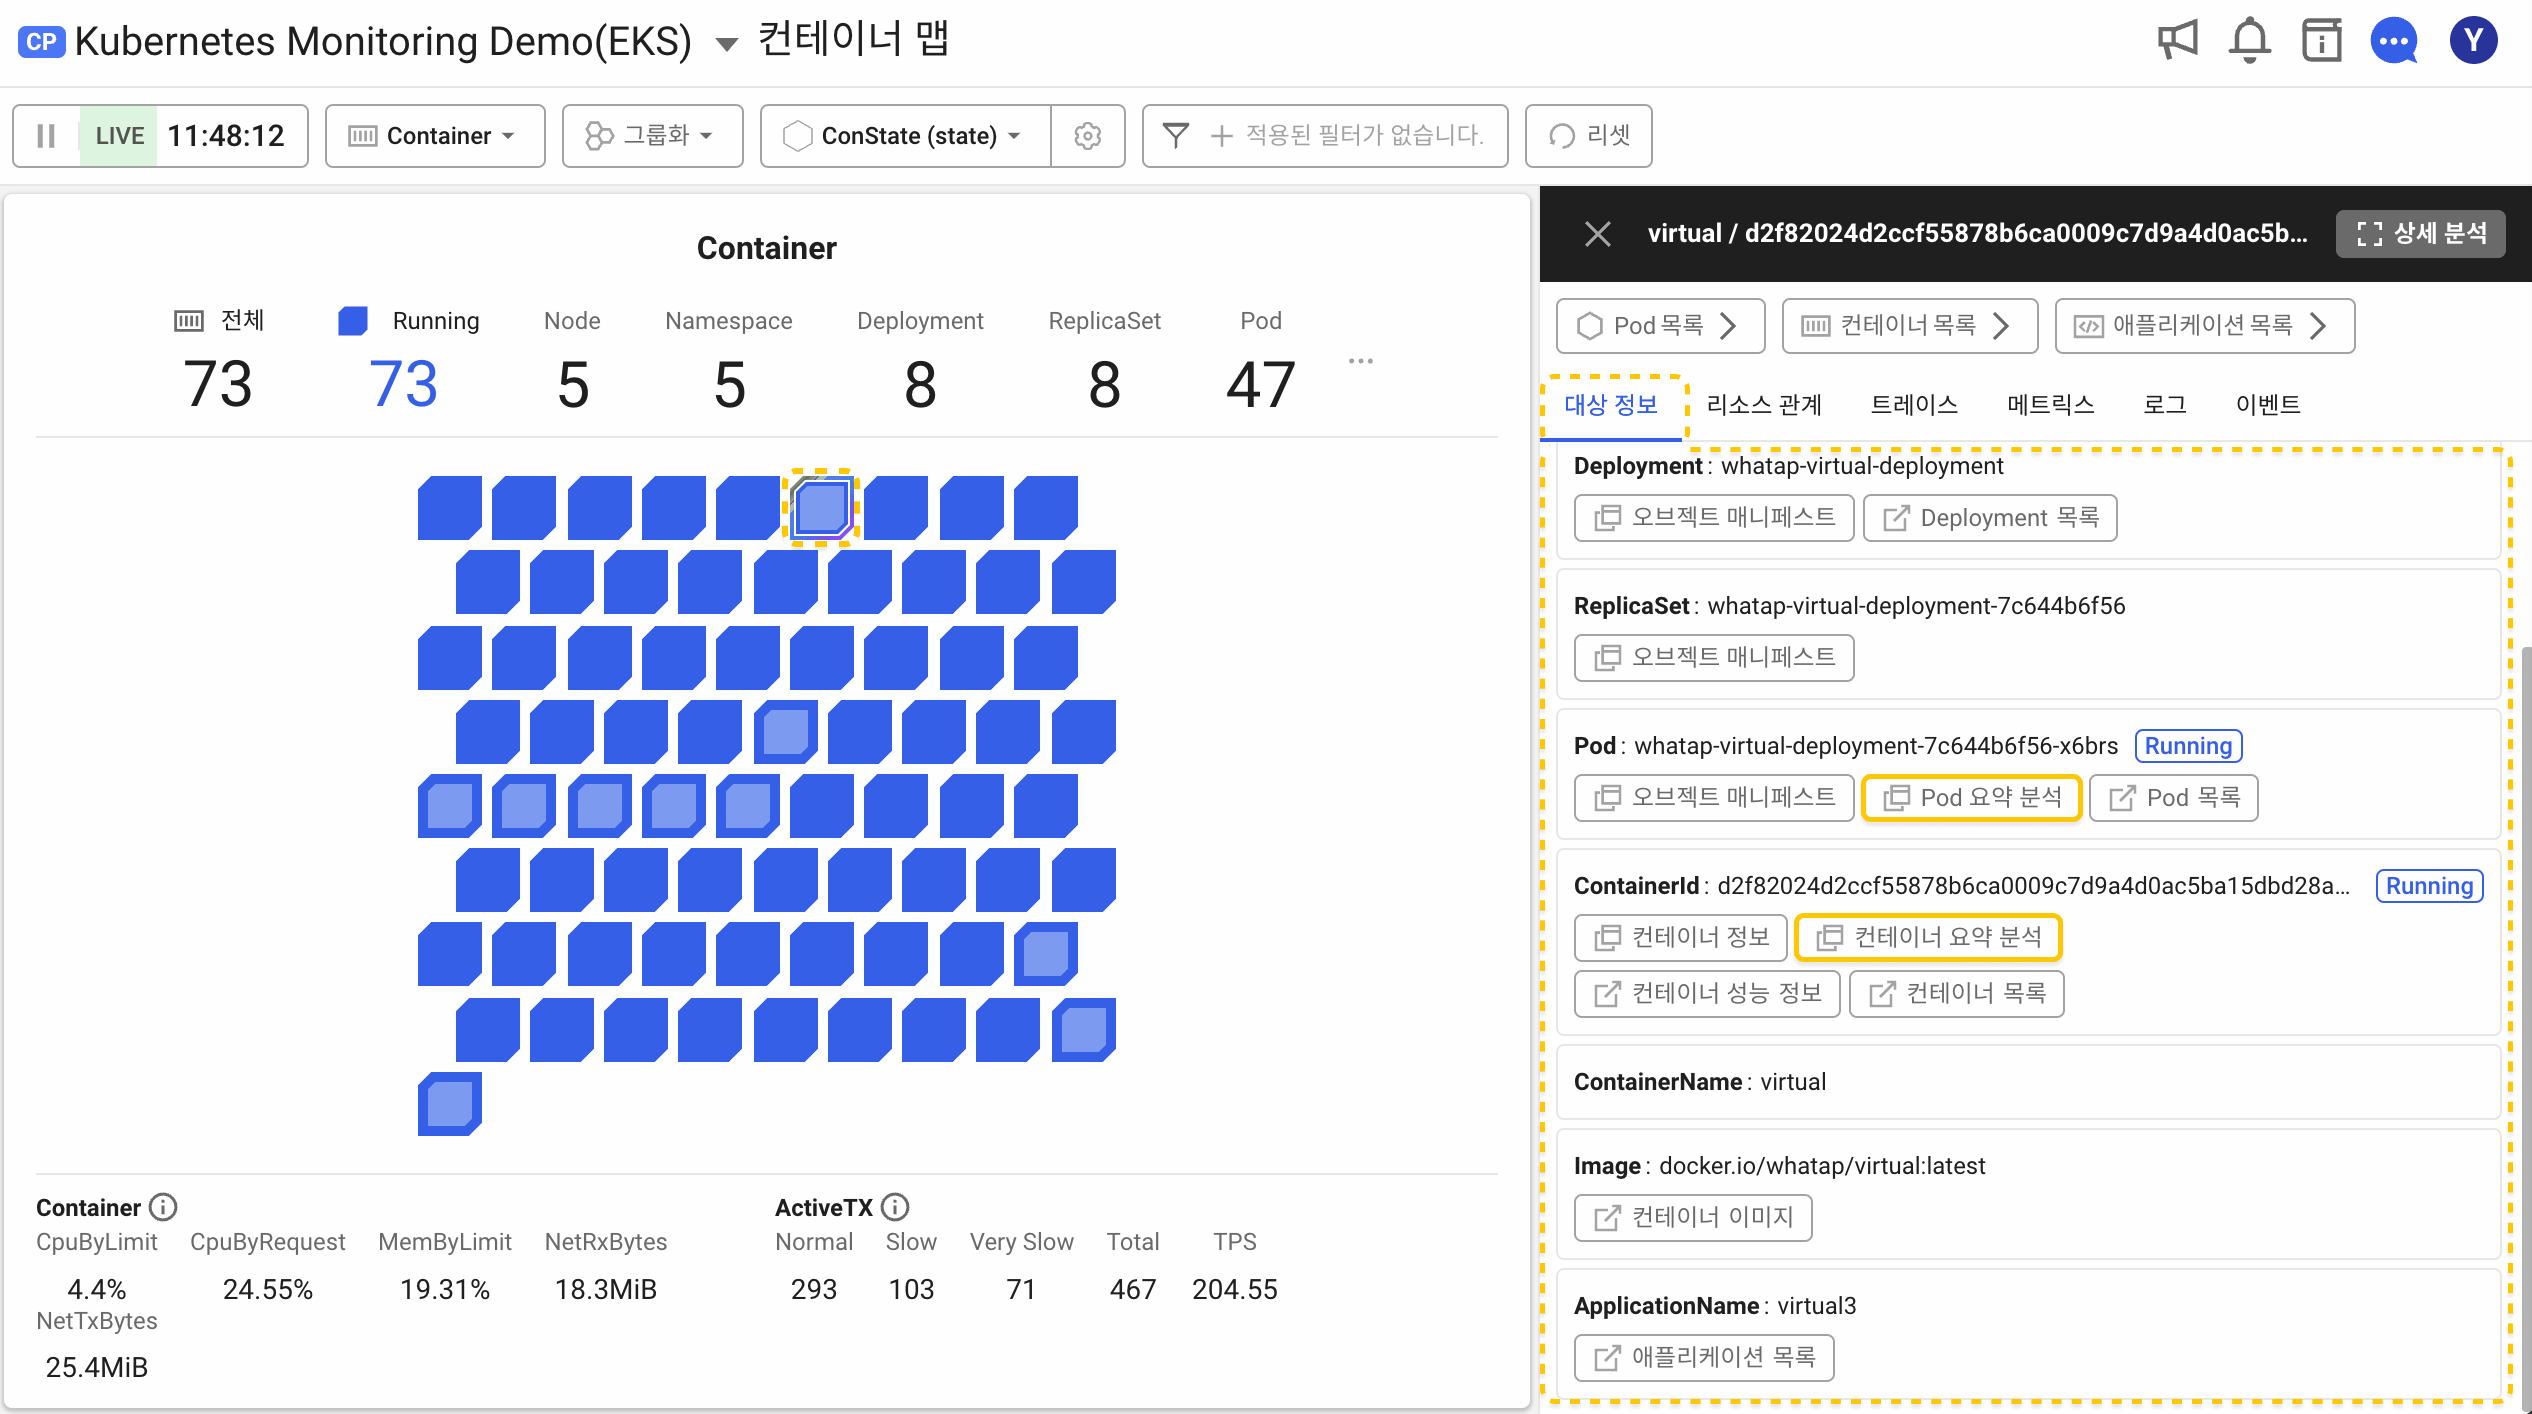Viewport: 2532px width, 1414px height.
Task: Expand ConState (state) filter dropdown
Action: (904, 134)
